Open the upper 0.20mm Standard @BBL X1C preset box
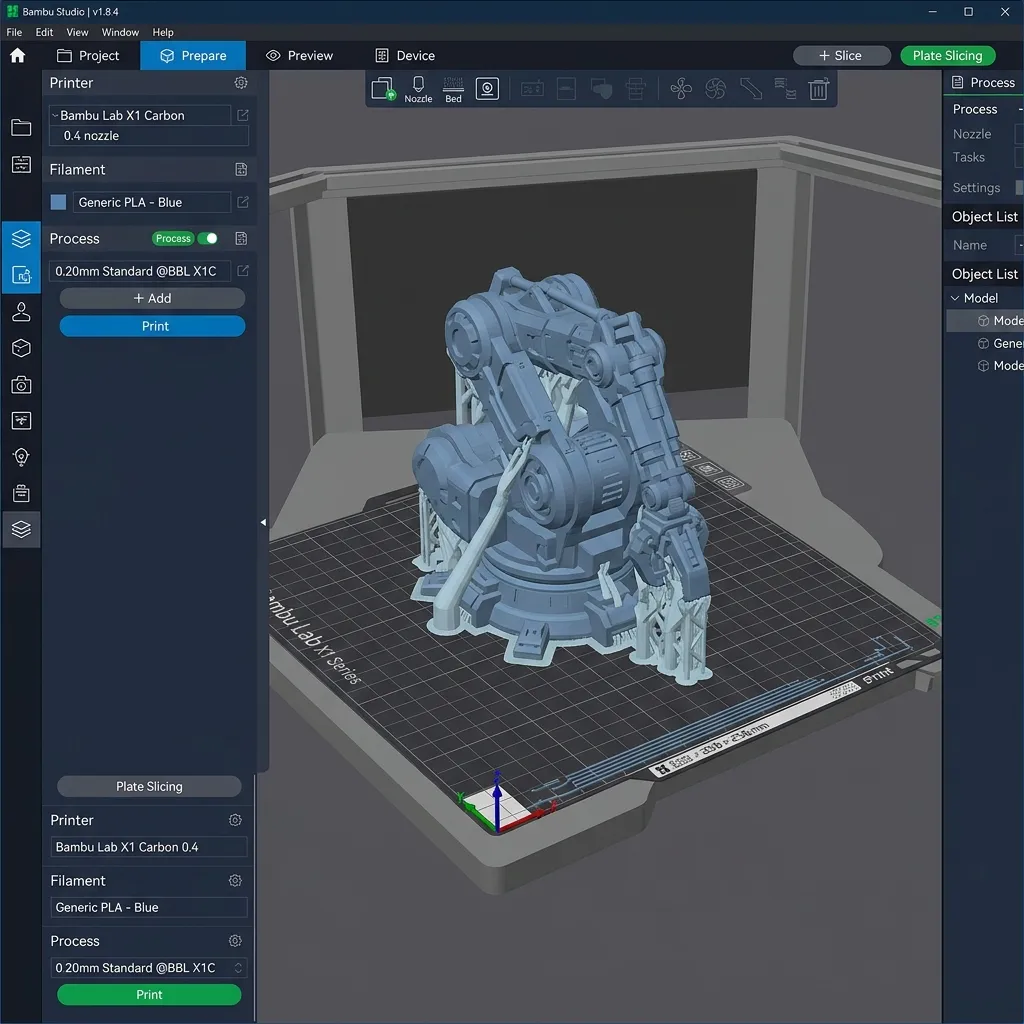 140,271
